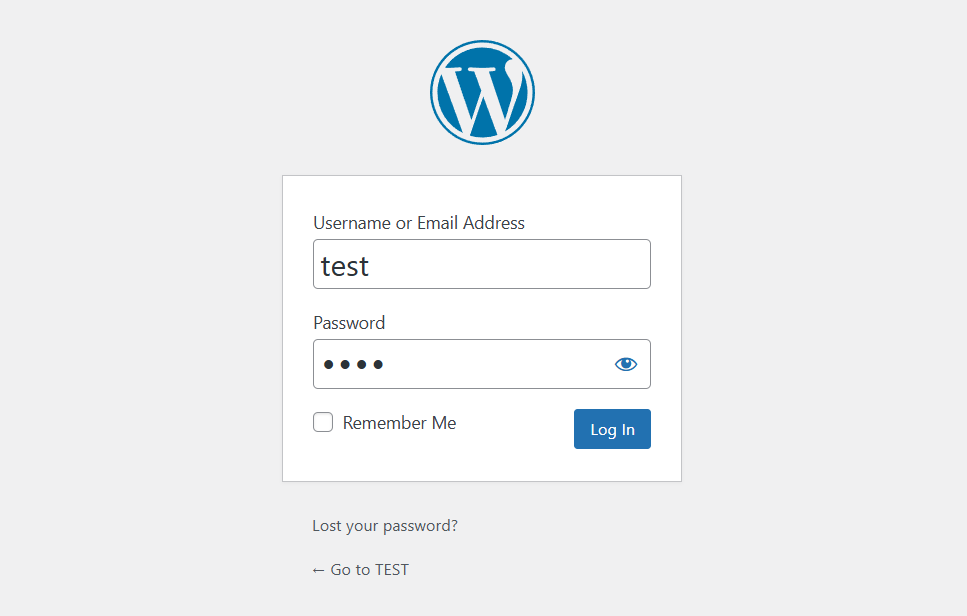
Task: Click the dotted password entry box
Action: [470, 364]
